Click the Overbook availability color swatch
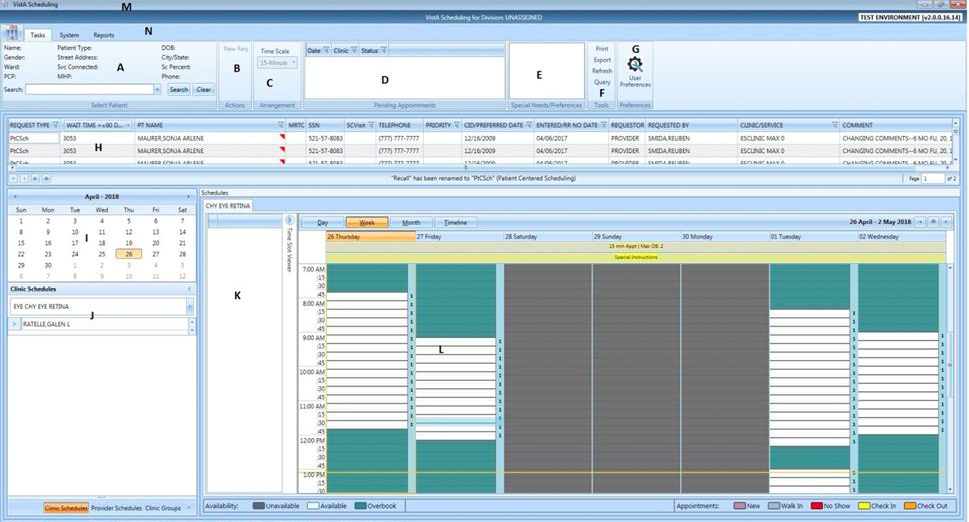 [361, 506]
